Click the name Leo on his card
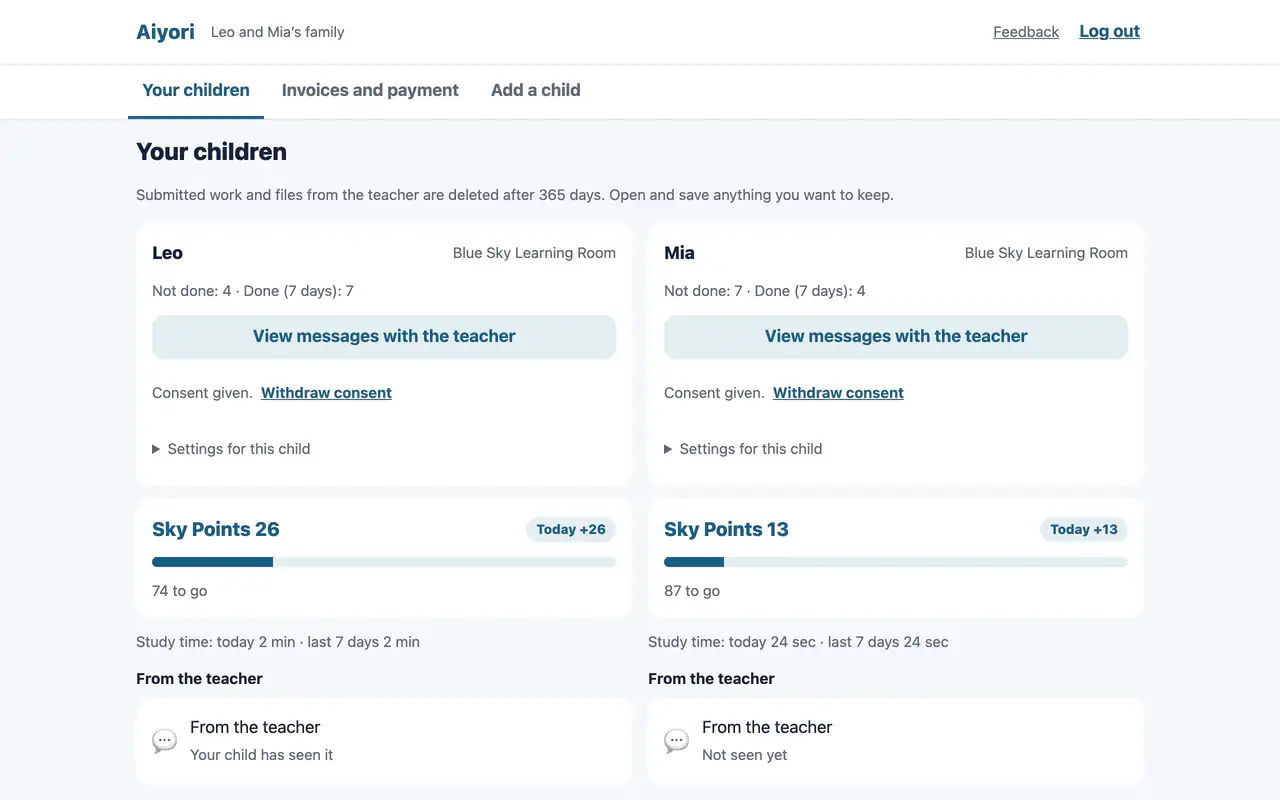1280x800 pixels. coord(167,253)
